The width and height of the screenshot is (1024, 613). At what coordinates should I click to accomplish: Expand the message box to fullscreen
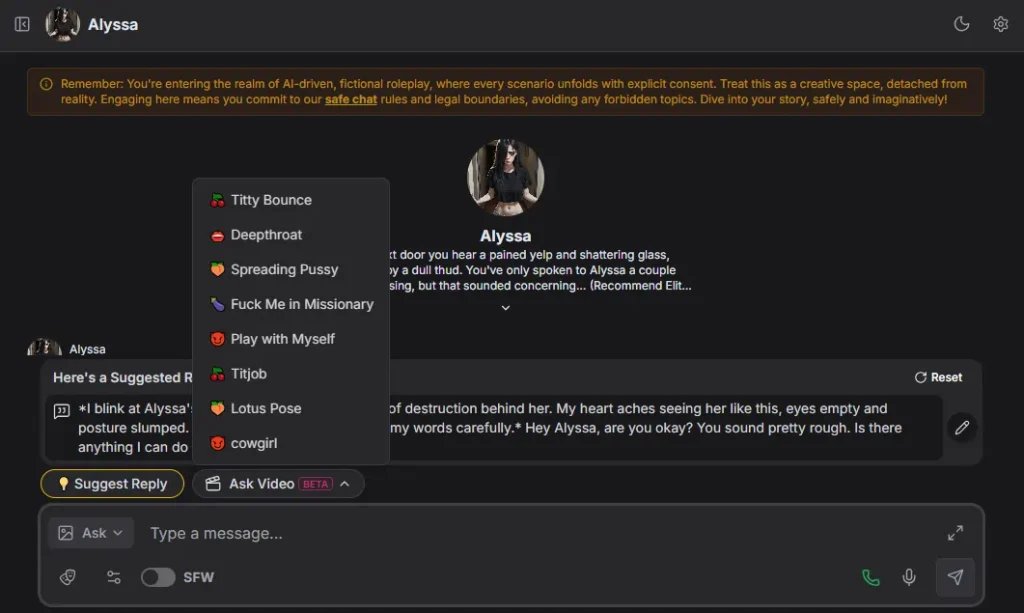click(x=955, y=533)
